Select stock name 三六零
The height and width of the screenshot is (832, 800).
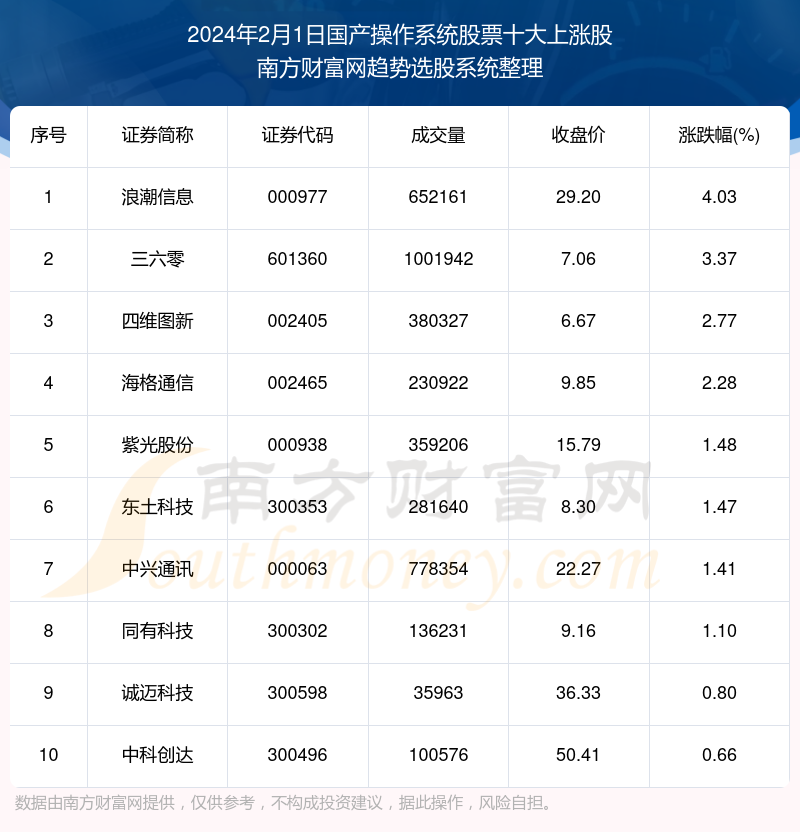tap(158, 259)
